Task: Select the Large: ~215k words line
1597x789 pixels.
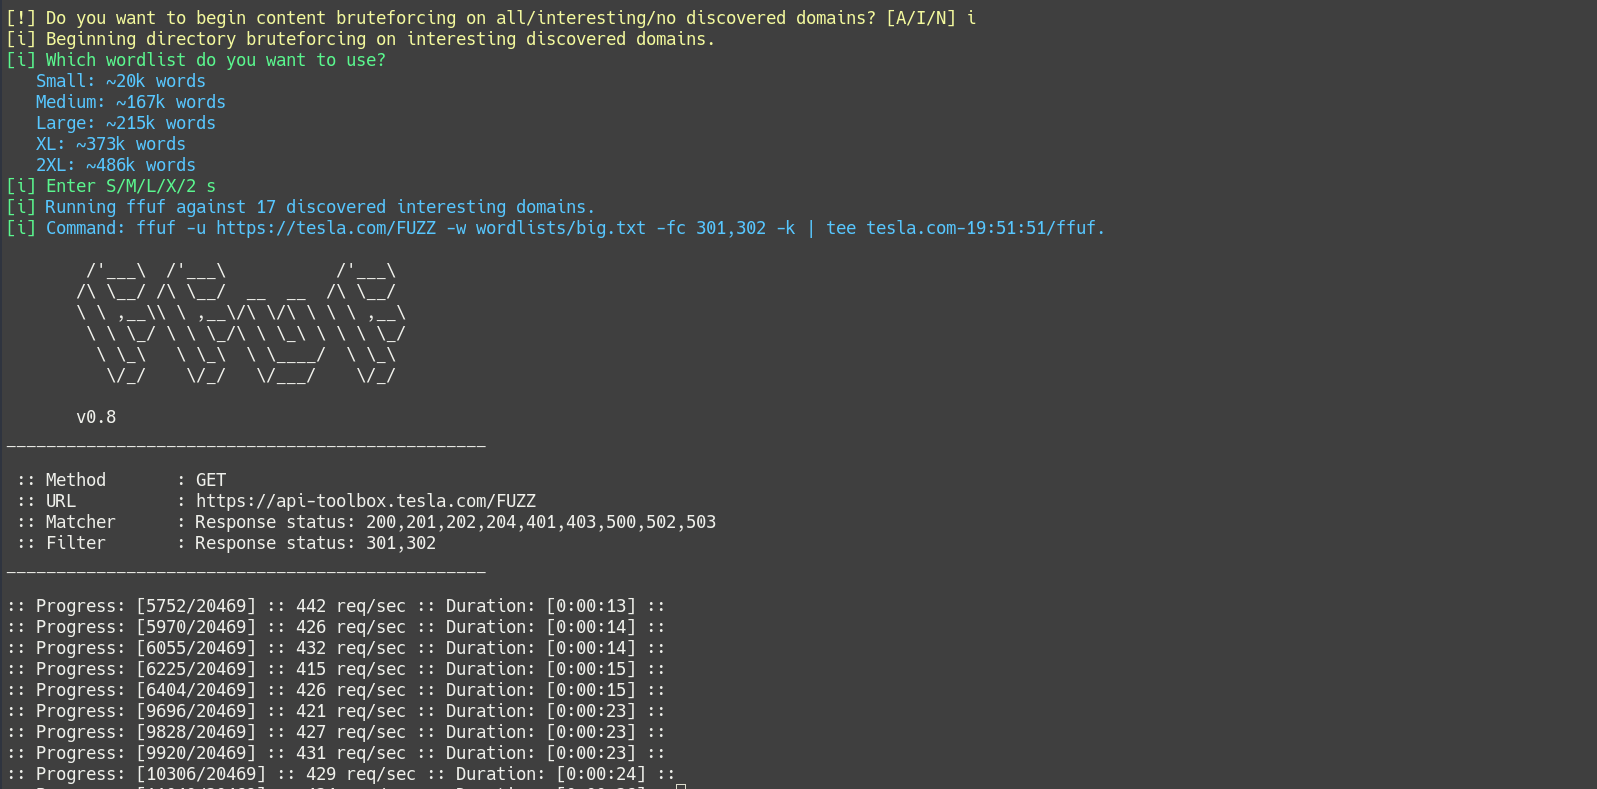Action: (126, 123)
